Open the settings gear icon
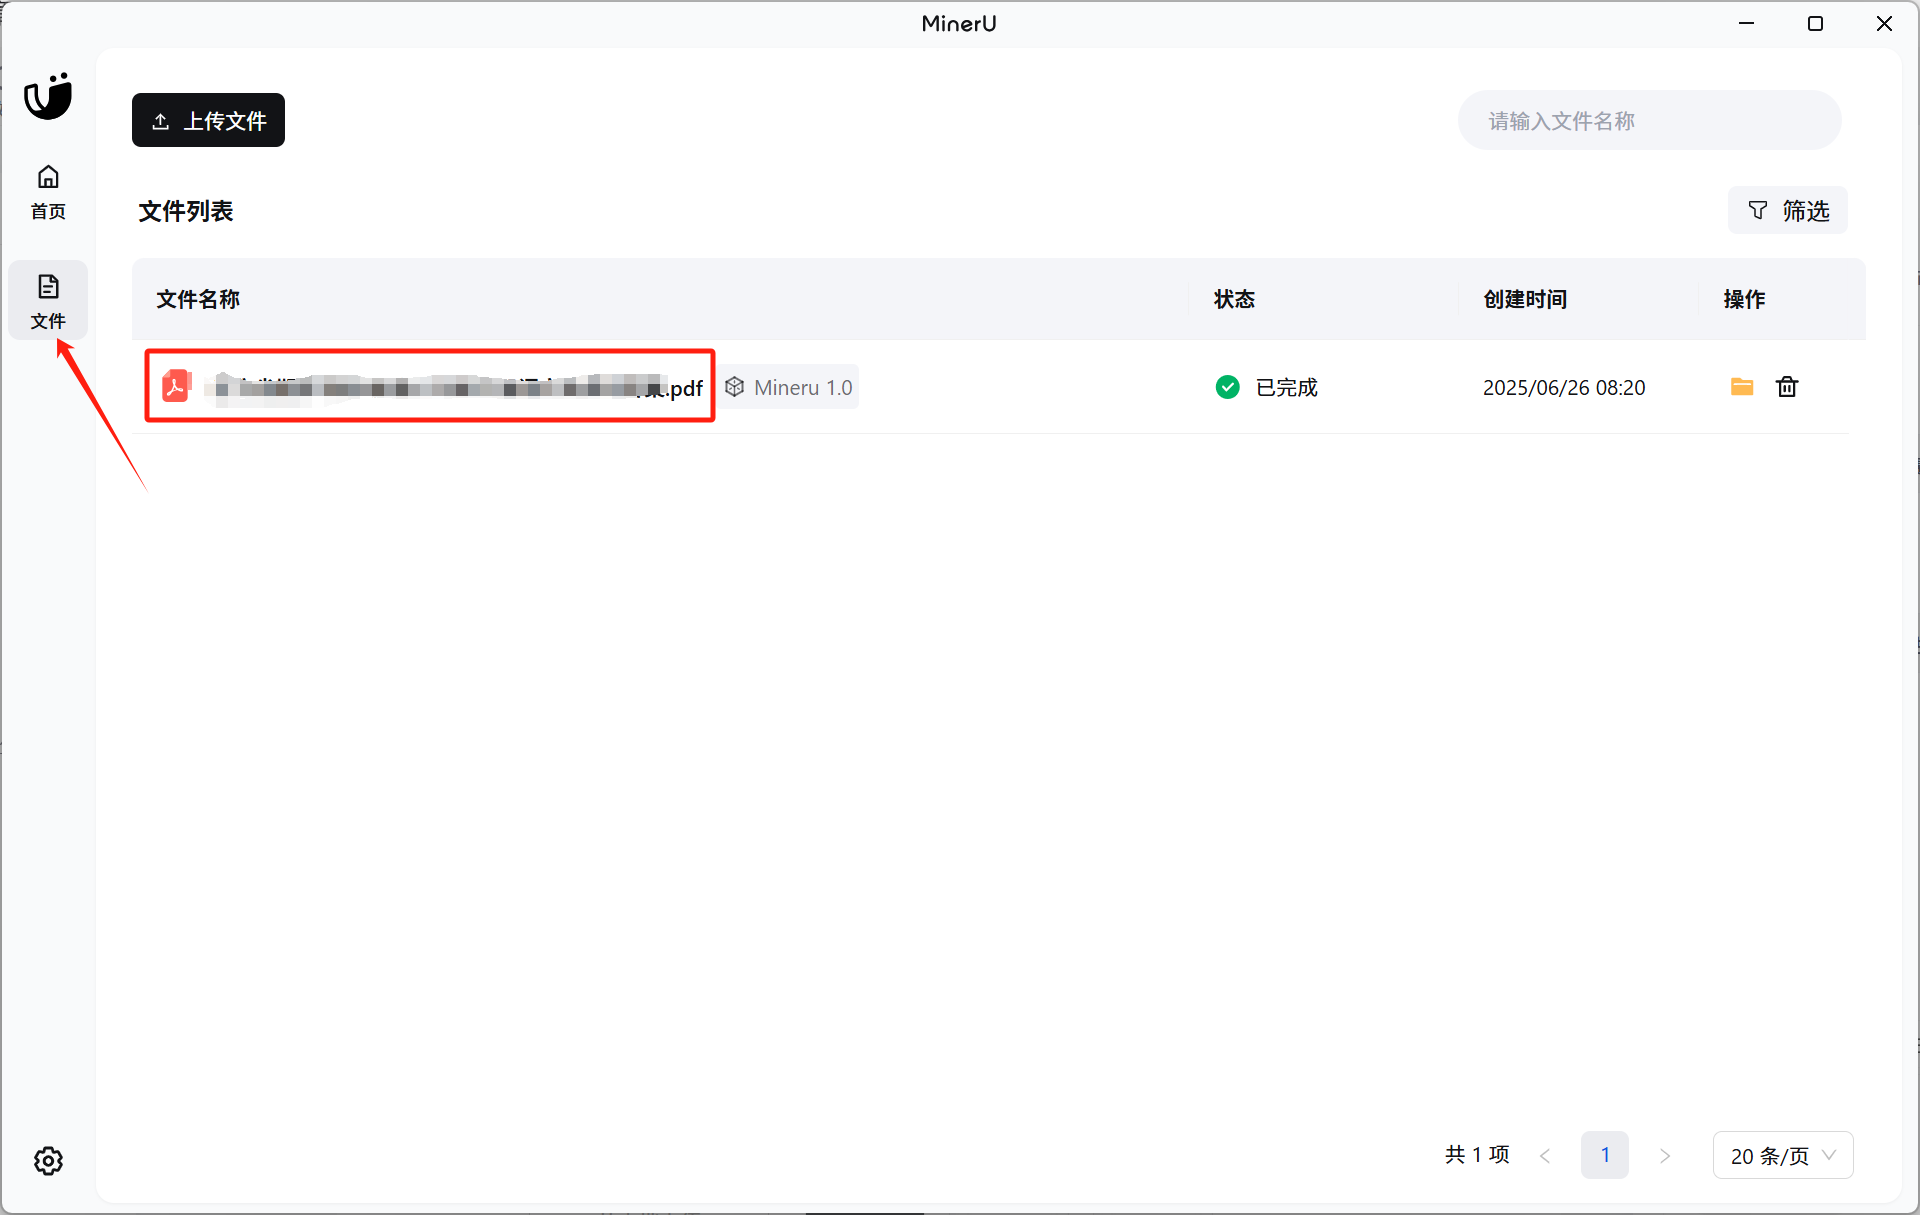The height and width of the screenshot is (1215, 1920). tap(48, 1160)
